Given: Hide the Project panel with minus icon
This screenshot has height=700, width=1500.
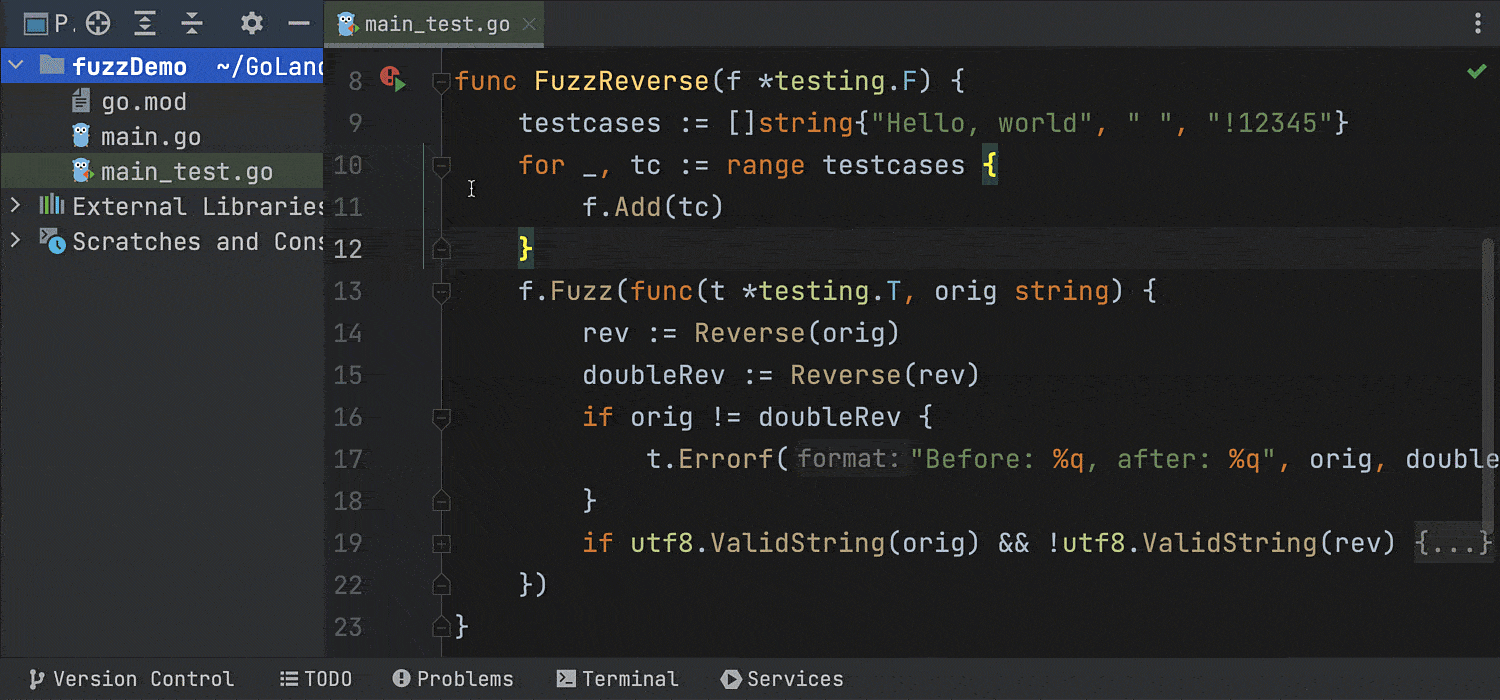Looking at the screenshot, I should click(x=298, y=23).
